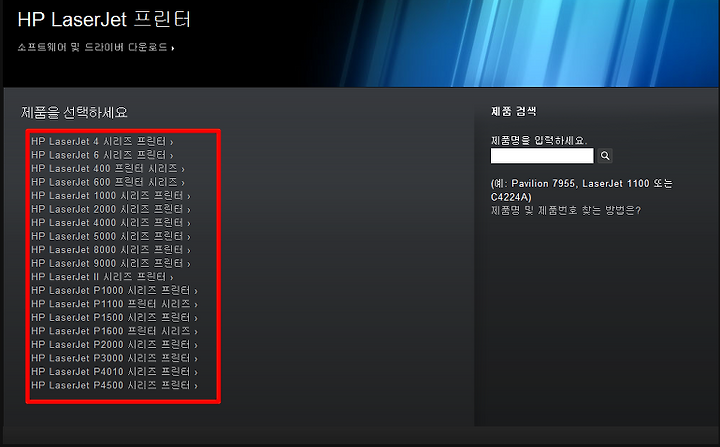The height and width of the screenshot is (447, 720).
Task: Open HP LaserJet P2000 시리즈 프린터
Action: 114,345
